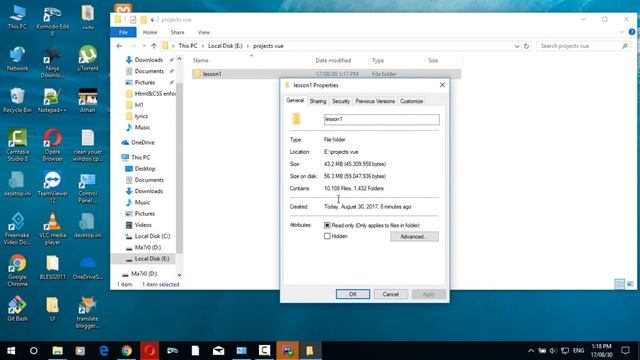Open Komodo Edit desktop shortcut
This screenshot has height=360, width=640.
coord(52,21)
